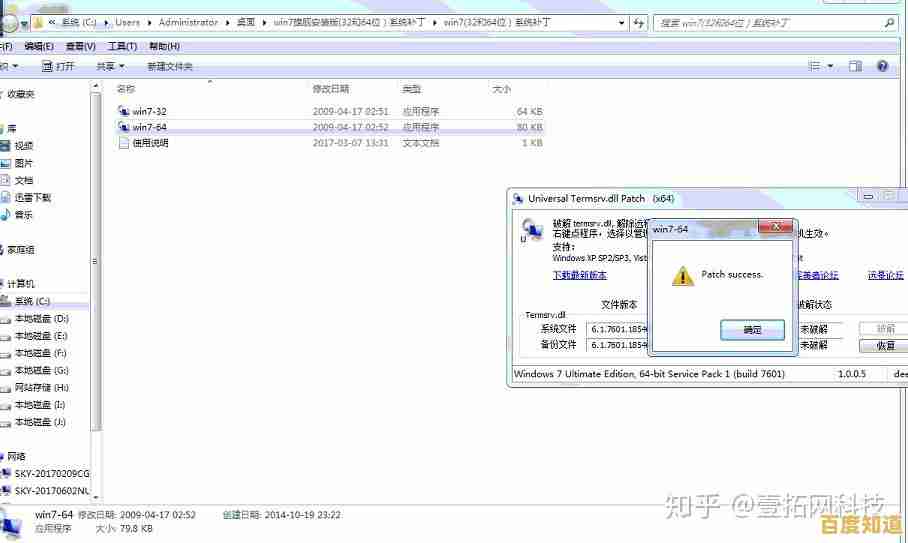Click the 确定 button in Patch success dialog

pos(752,330)
